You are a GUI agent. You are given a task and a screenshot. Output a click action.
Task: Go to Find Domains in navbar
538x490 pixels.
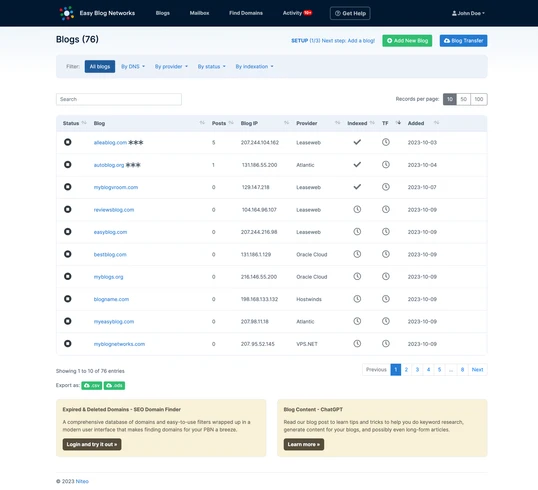246,13
